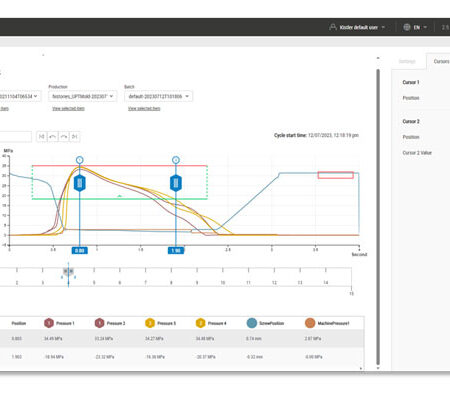Grab cursor 2 blue hexagon handle
450x395 pixels.
coord(176,183)
